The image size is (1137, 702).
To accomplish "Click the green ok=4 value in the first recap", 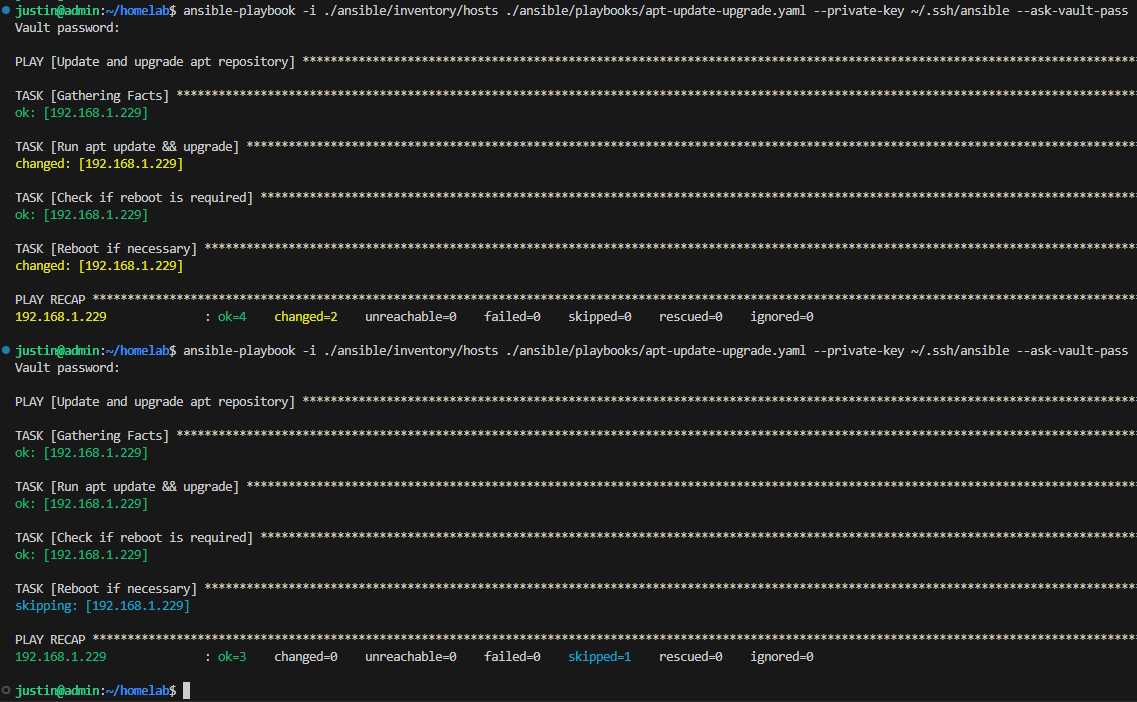I will [232, 317].
